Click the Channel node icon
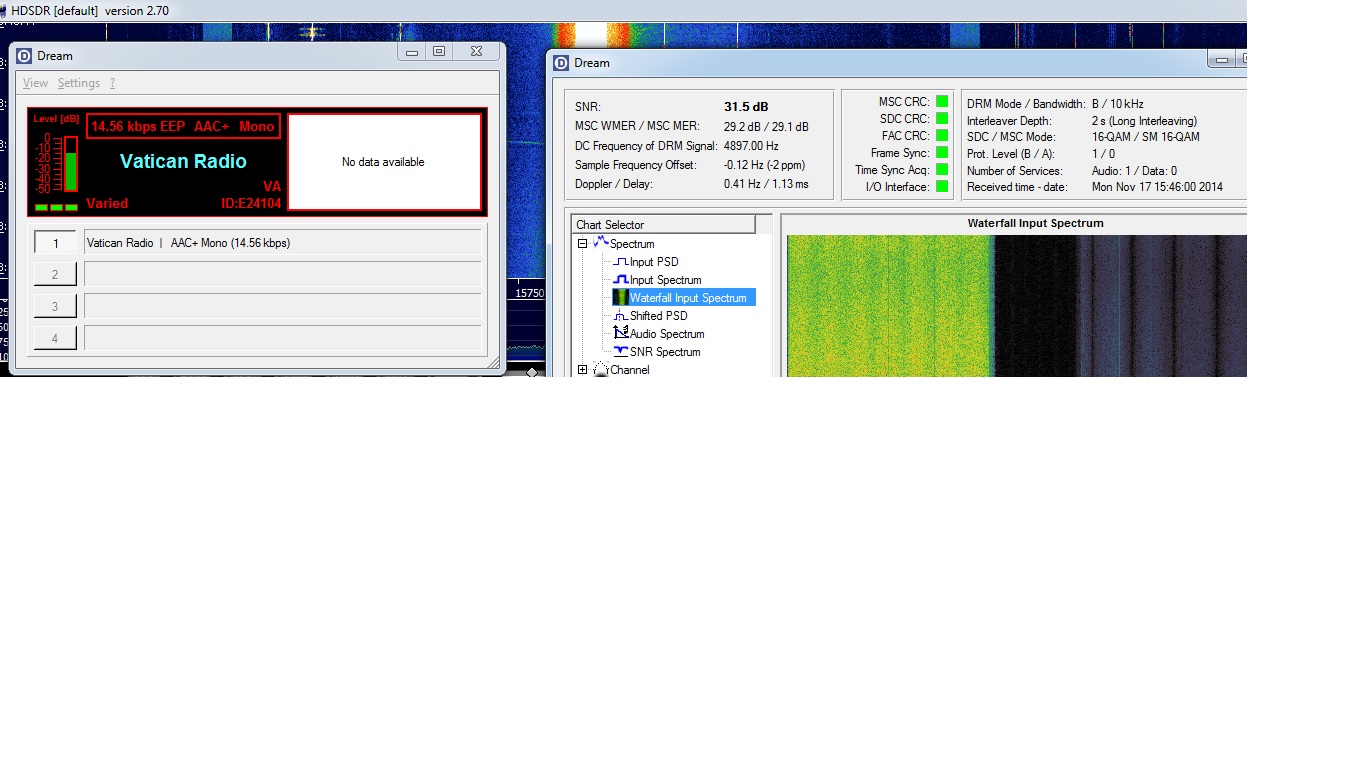The height and width of the screenshot is (768, 1366). pos(600,370)
